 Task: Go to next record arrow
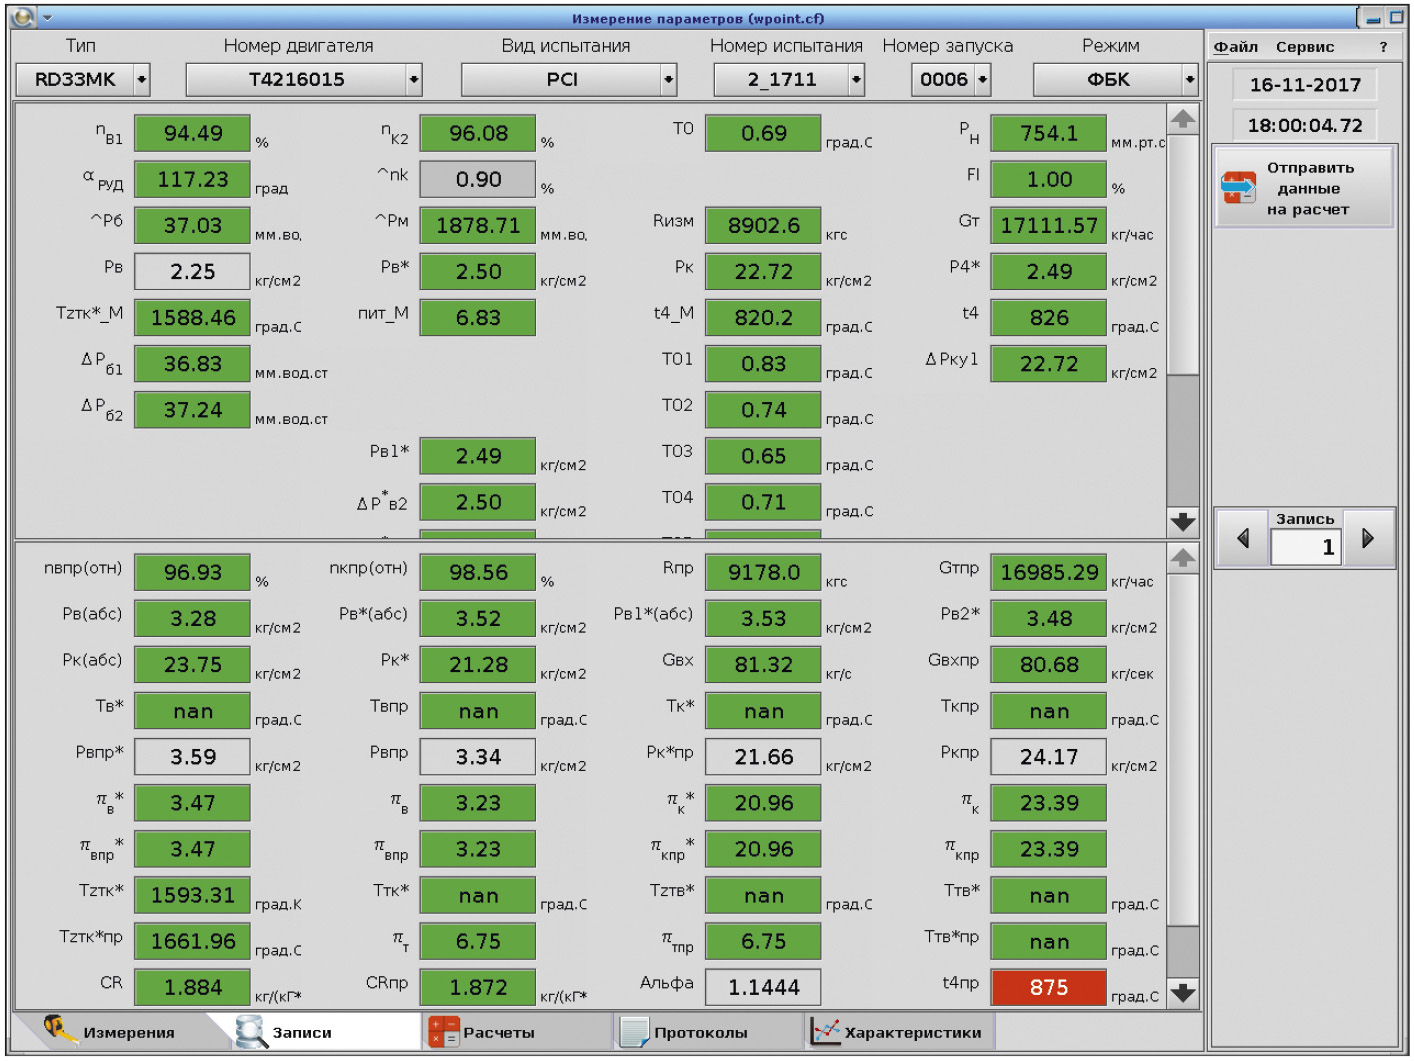click(1368, 539)
